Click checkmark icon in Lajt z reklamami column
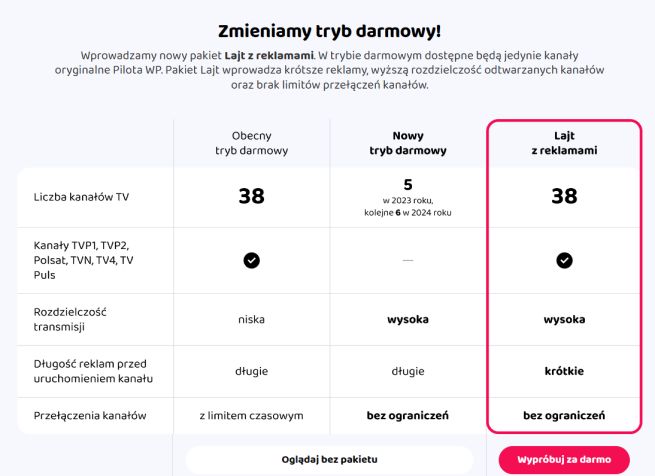Viewport: 655px width, 476px height. click(564, 260)
